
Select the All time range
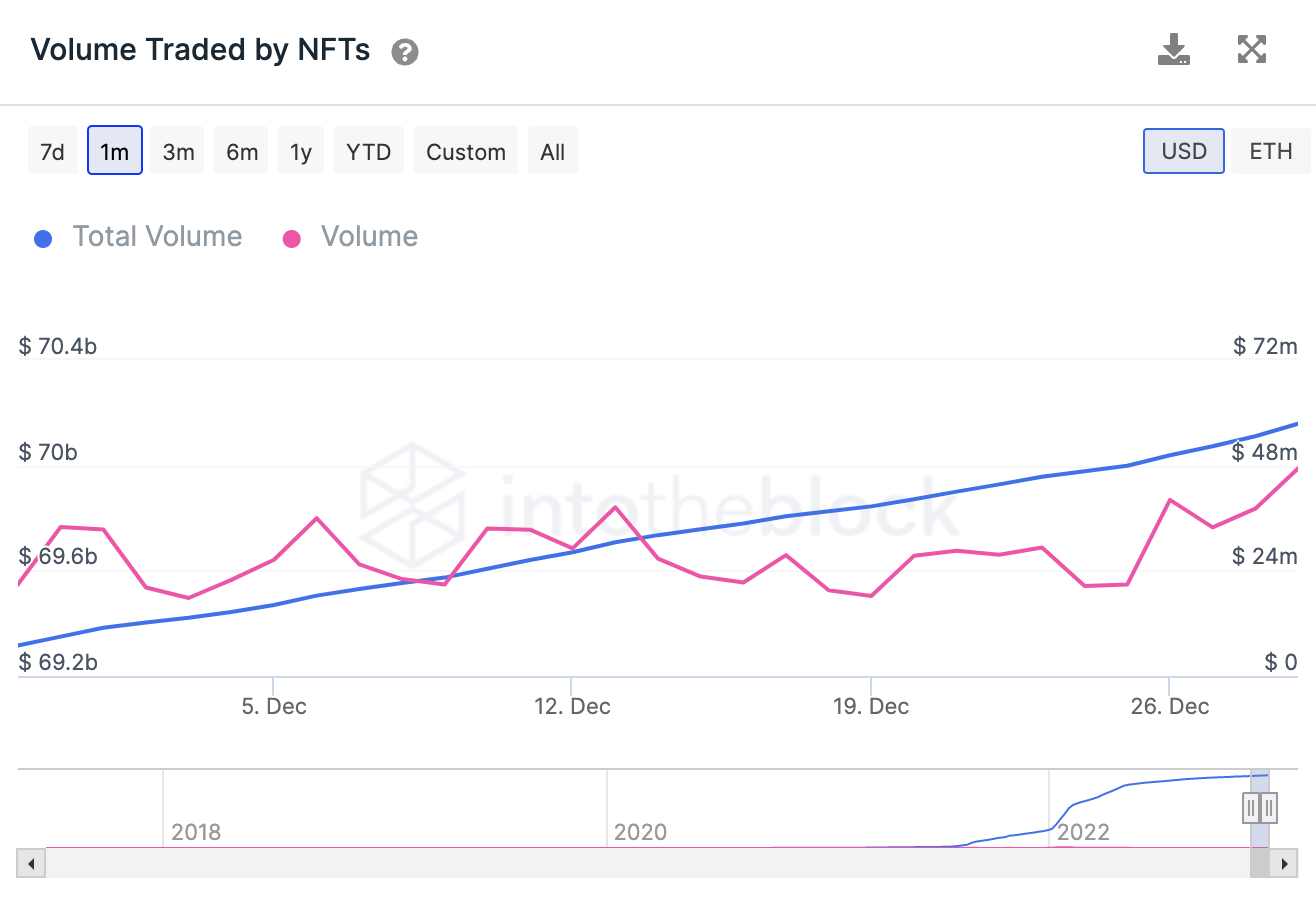pos(552,150)
